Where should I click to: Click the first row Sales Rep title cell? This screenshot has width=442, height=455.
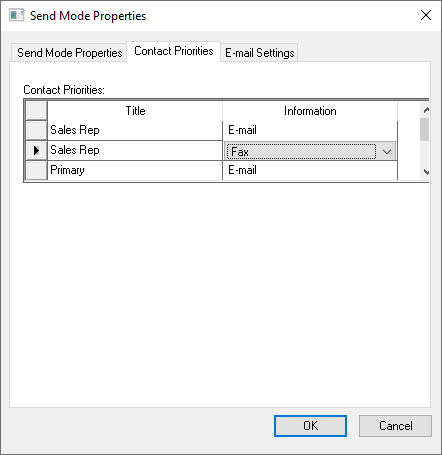point(135,130)
